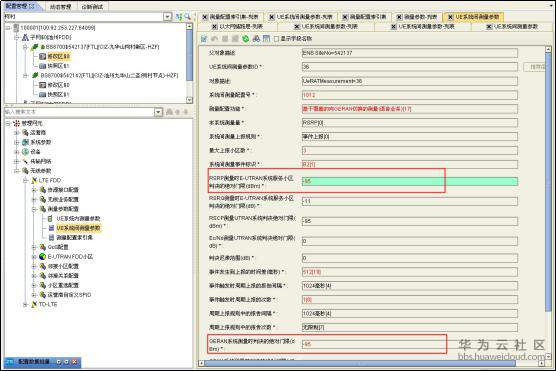Switch to the 配置管理 tab
This screenshot has width=556, height=371.
point(21,6)
